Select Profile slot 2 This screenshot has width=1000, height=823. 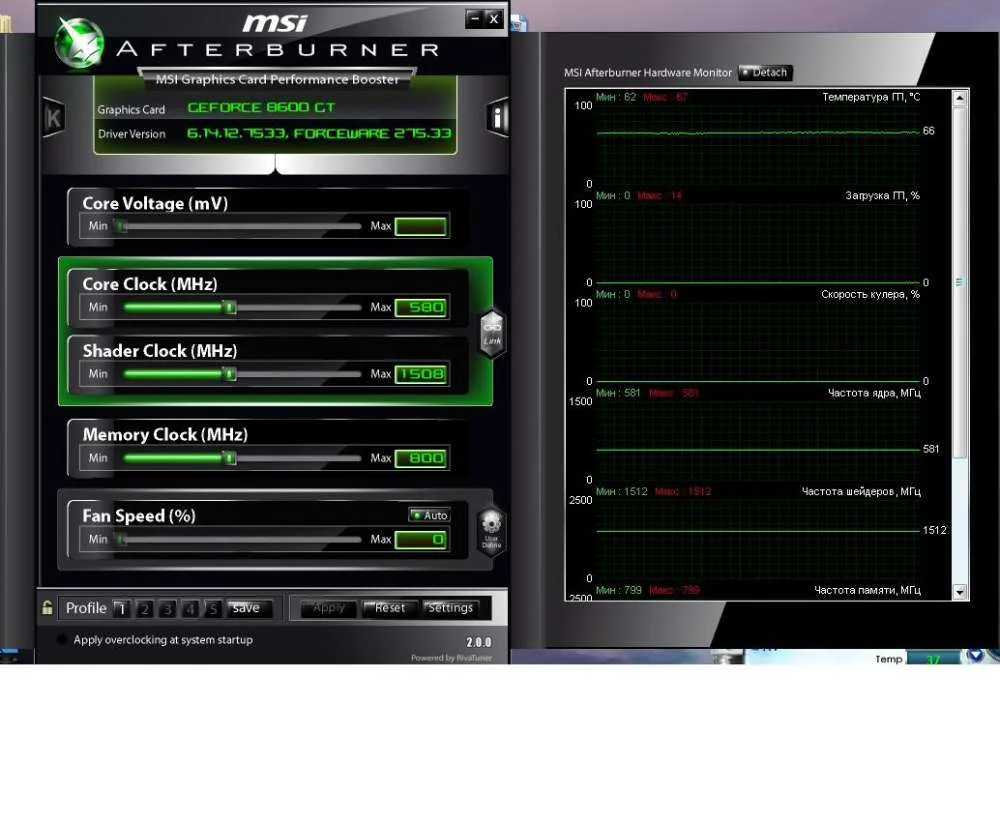click(x=145, y=609)
